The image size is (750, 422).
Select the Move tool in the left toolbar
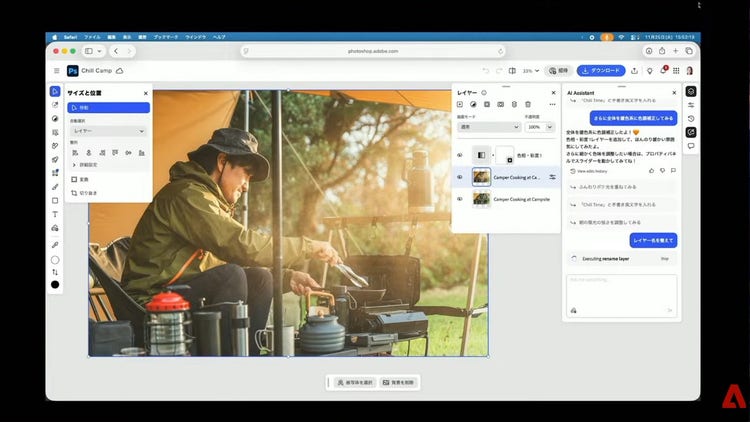pyautogui.click(x=55, y=91)
